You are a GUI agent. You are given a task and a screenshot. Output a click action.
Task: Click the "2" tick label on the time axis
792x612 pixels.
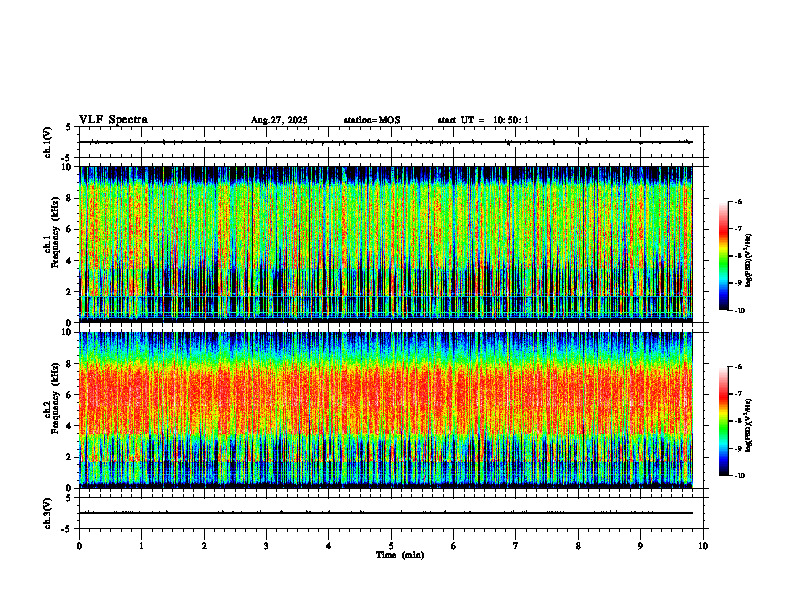pos(204,546)
